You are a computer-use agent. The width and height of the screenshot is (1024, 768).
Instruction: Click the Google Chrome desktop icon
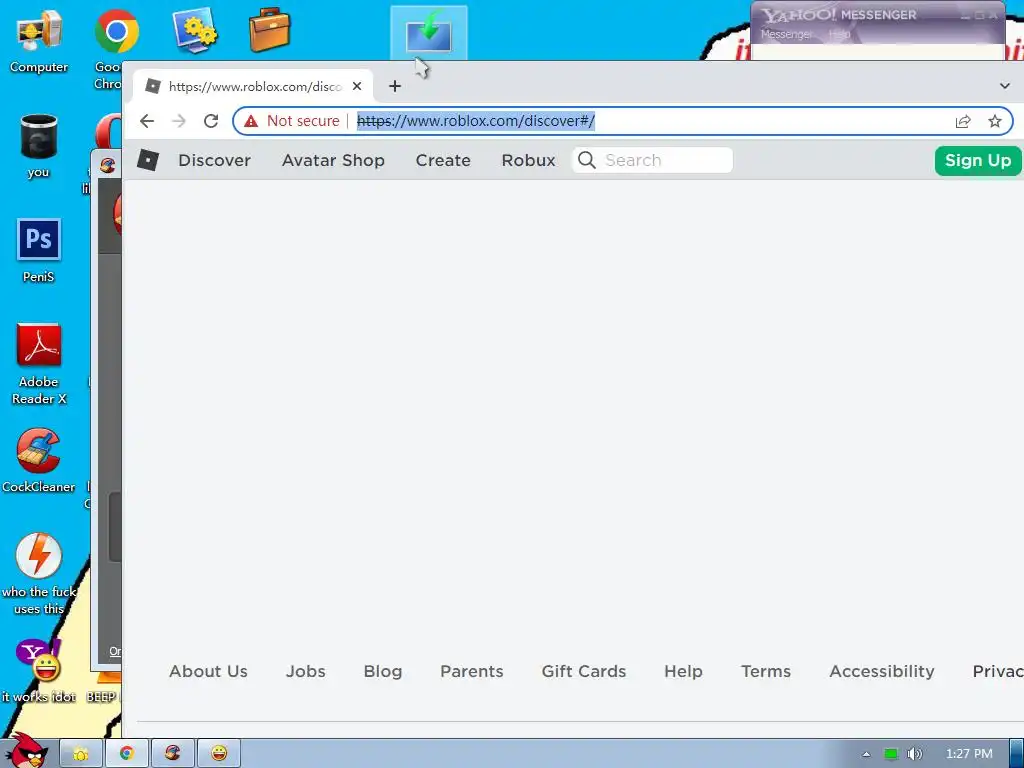click(x=116, y=31)
